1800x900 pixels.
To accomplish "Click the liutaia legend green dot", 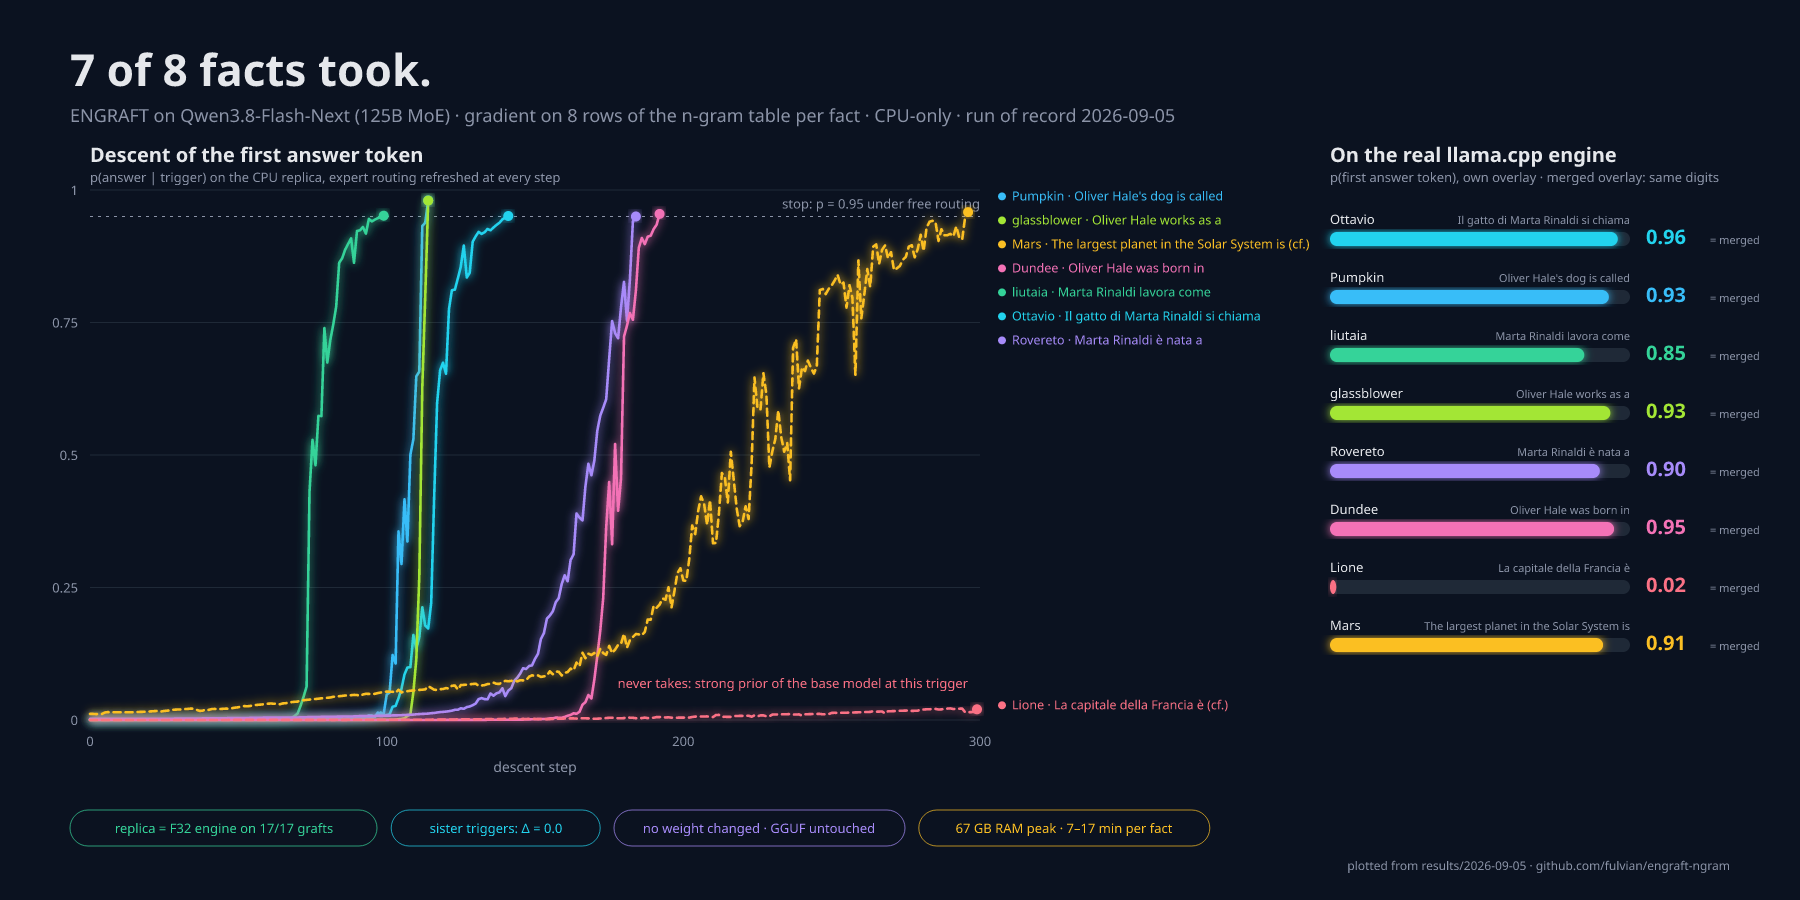I will [x=1002, y=292].
